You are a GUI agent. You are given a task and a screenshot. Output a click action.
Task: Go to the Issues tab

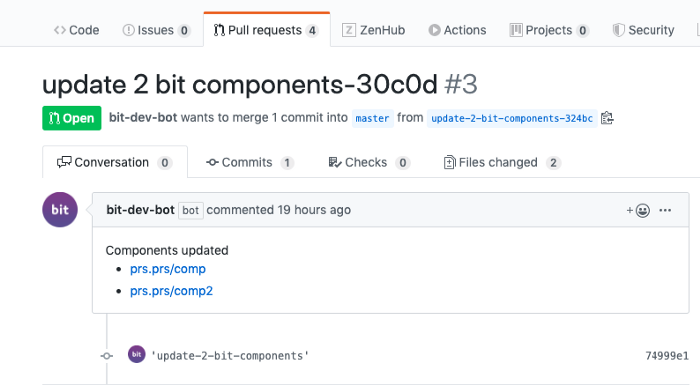pos(157,30)
